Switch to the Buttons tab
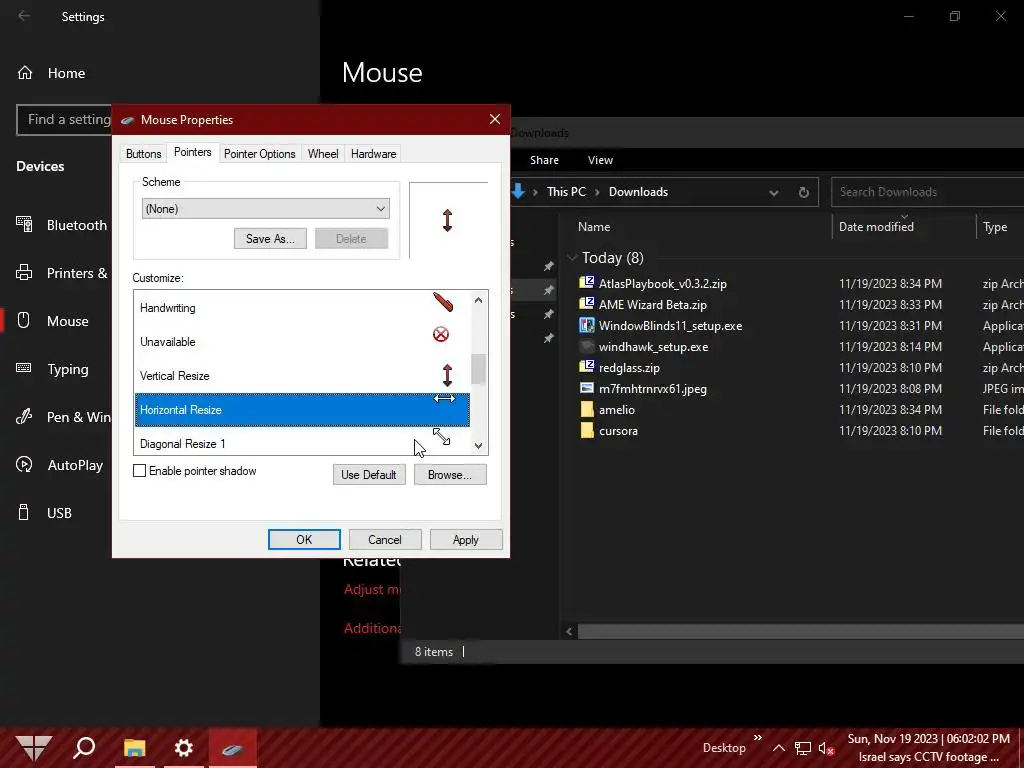This screenshot has width=1024, height=768. pos(144,153)
